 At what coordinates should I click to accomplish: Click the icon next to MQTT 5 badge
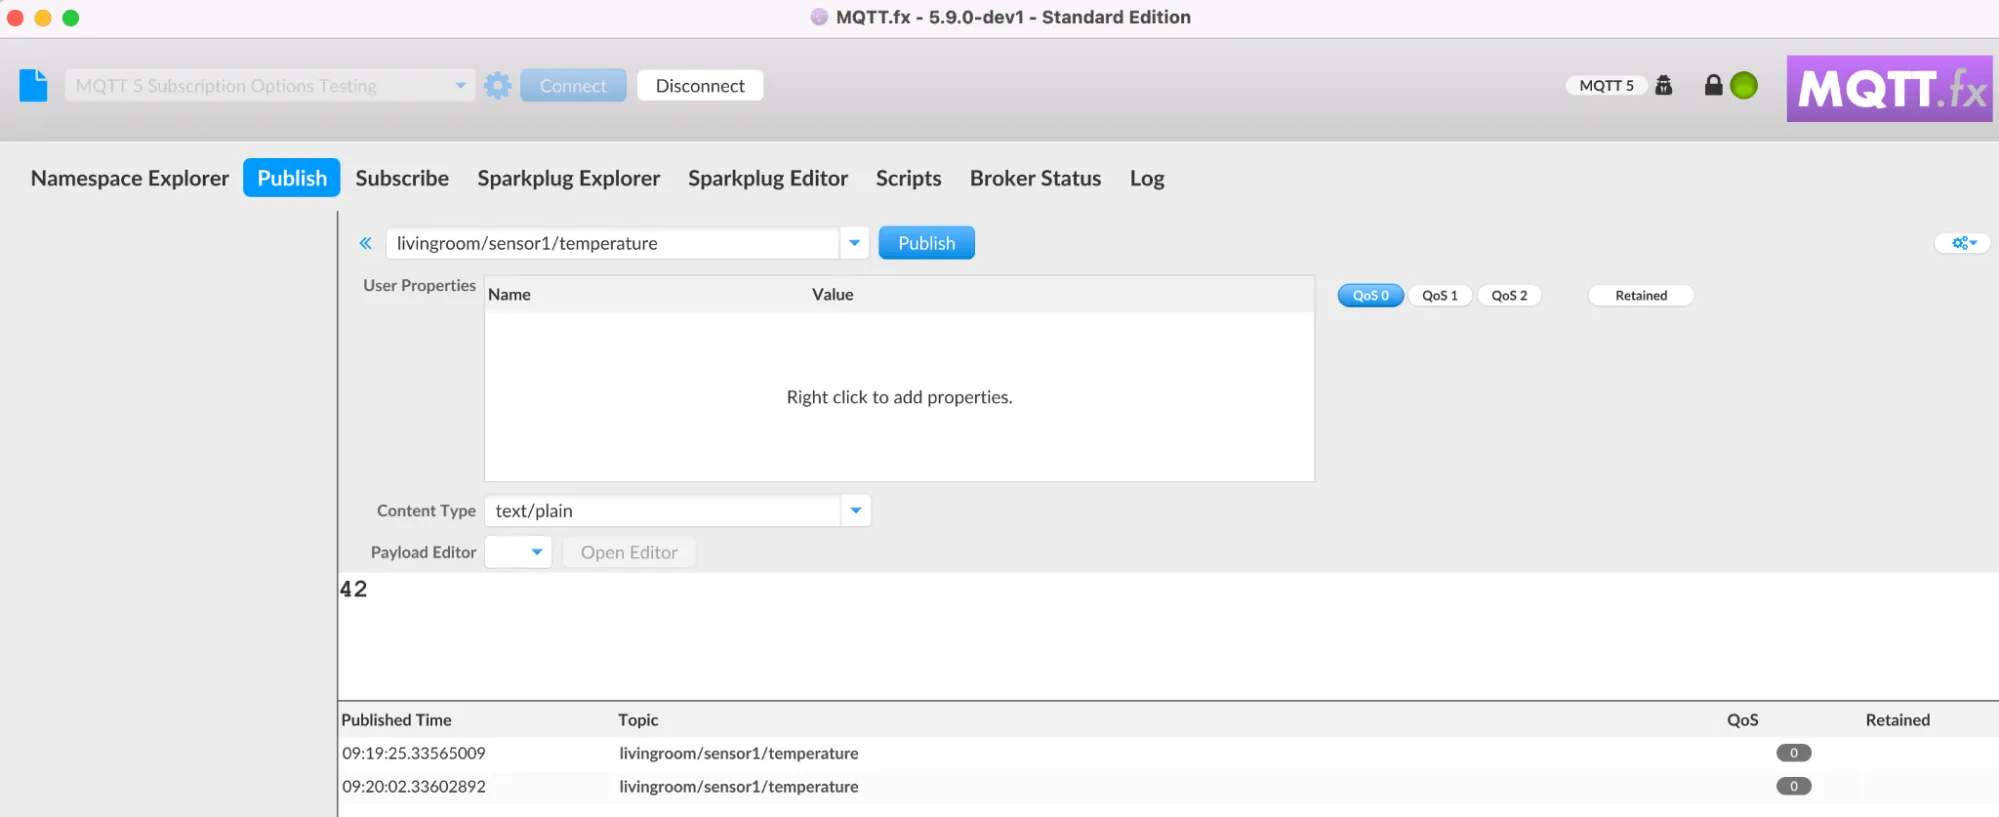(x=1664, y=85)
